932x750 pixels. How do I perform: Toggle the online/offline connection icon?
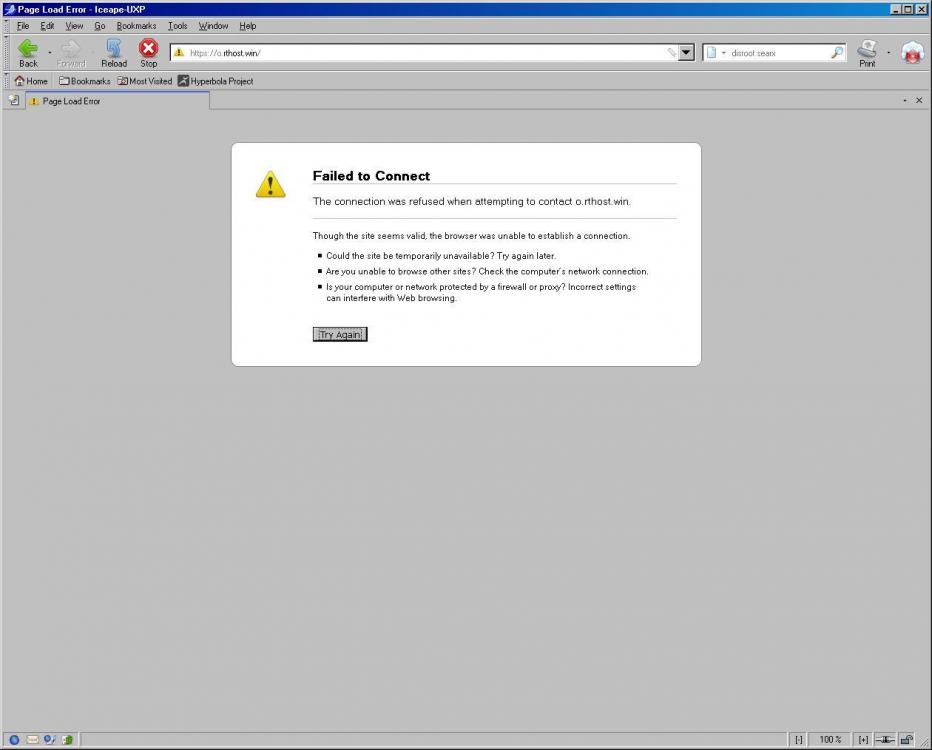click(x=885, y=740)
